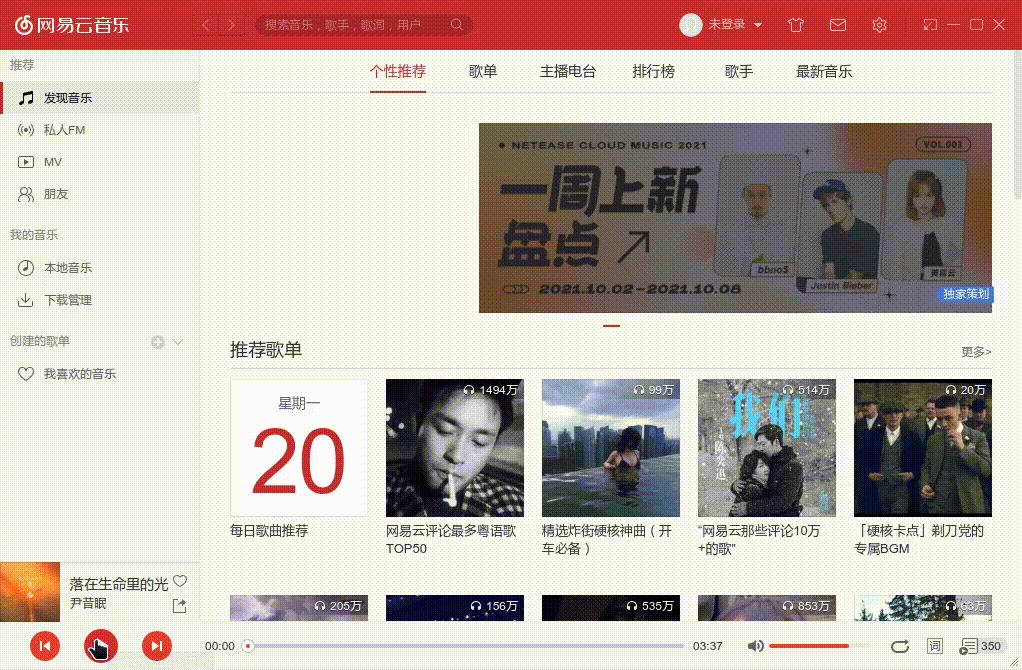Switch to the 排行榜 tab
The image size is (1022, 670).
click(654, 71)
